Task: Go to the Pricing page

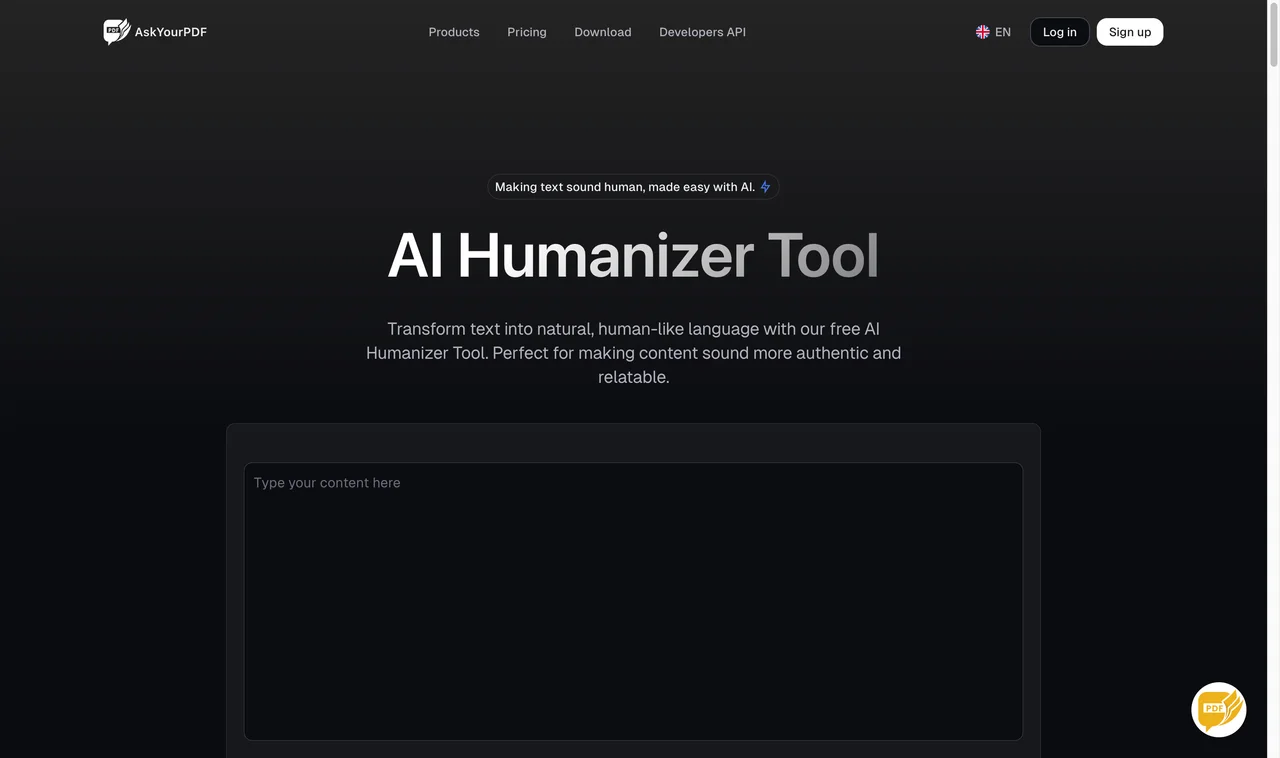Action: [527, 32]
